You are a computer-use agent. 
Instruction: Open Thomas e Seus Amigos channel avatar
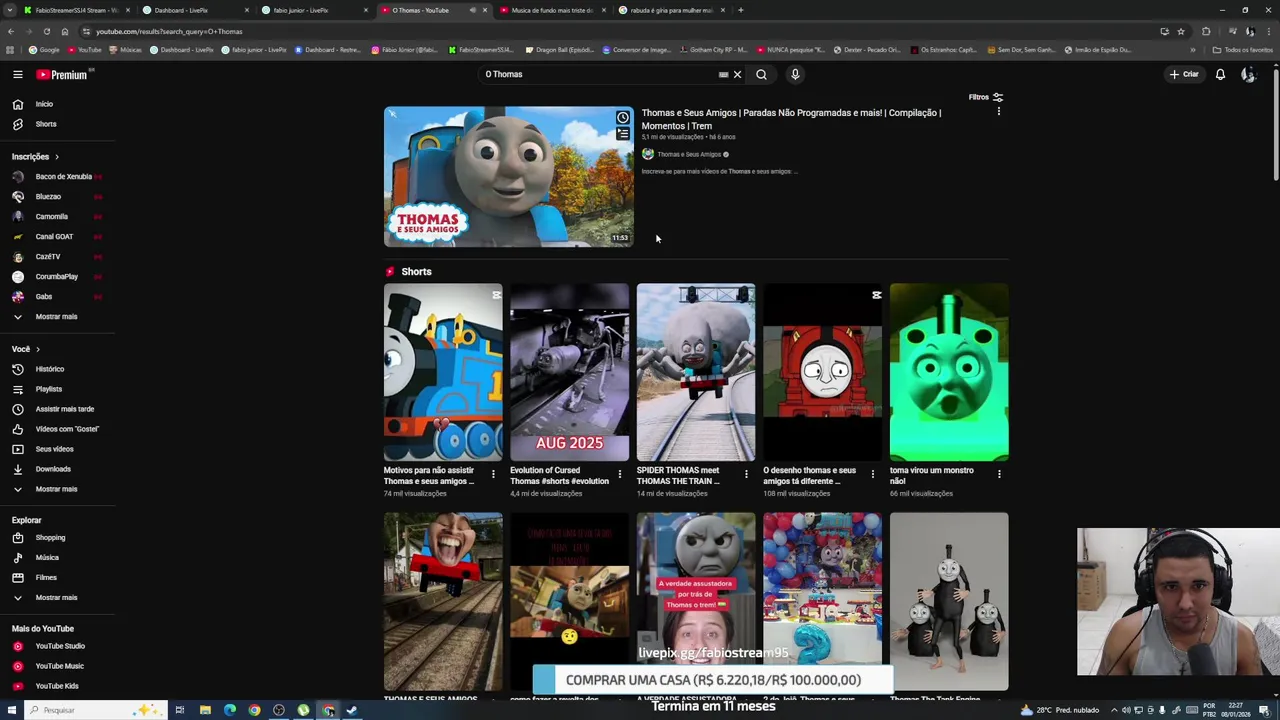(x=648, y=154)
